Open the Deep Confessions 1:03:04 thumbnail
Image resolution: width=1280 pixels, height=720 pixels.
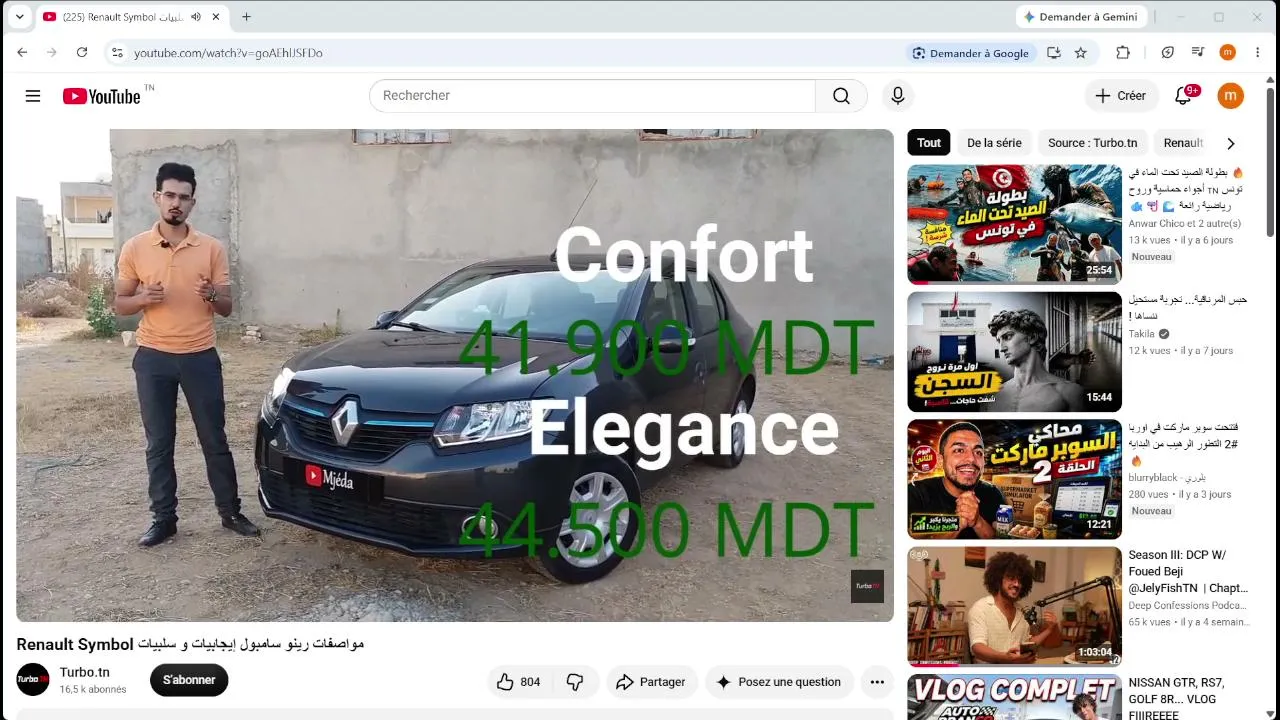(1014, 606)
